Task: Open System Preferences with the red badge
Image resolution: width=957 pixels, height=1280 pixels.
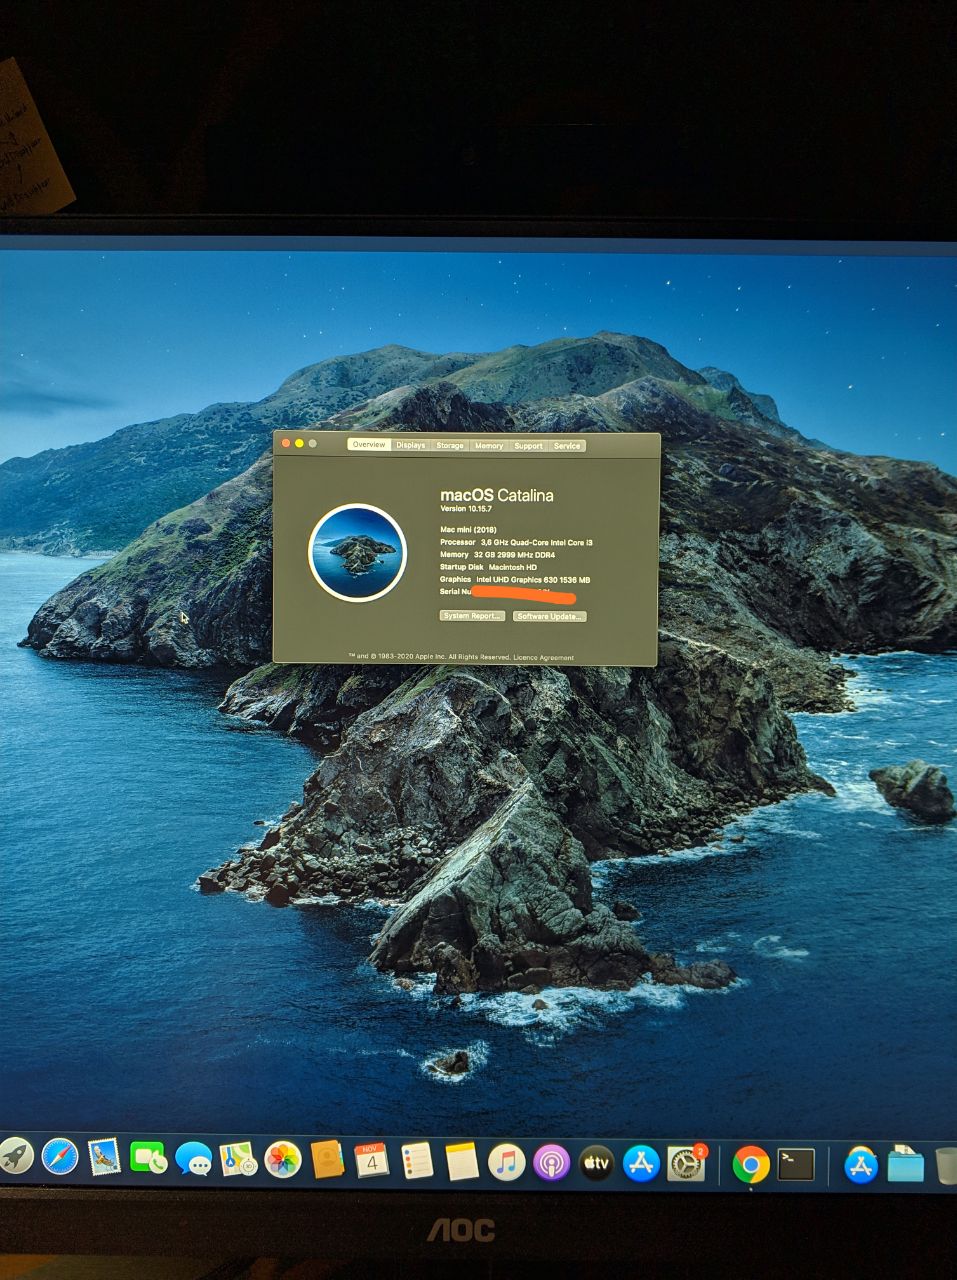Action: point(686,1163)
